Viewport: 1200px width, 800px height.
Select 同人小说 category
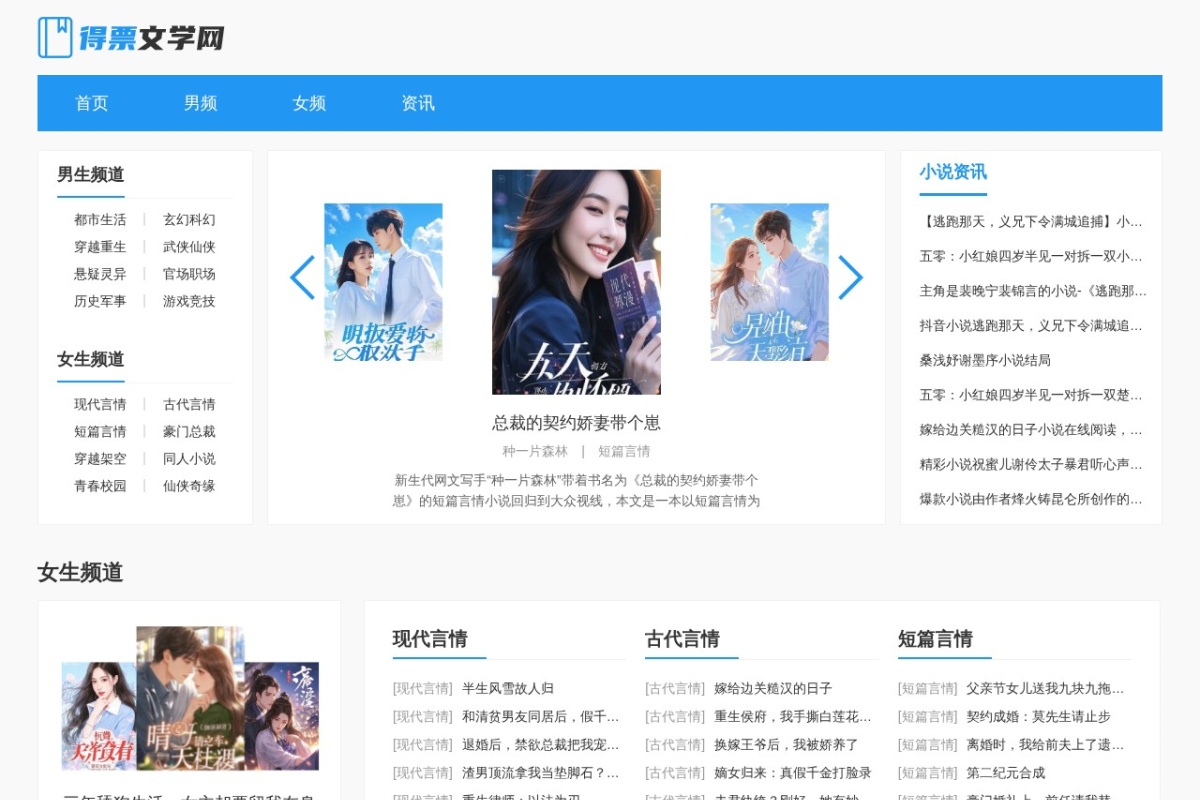[x=189, y=458]
